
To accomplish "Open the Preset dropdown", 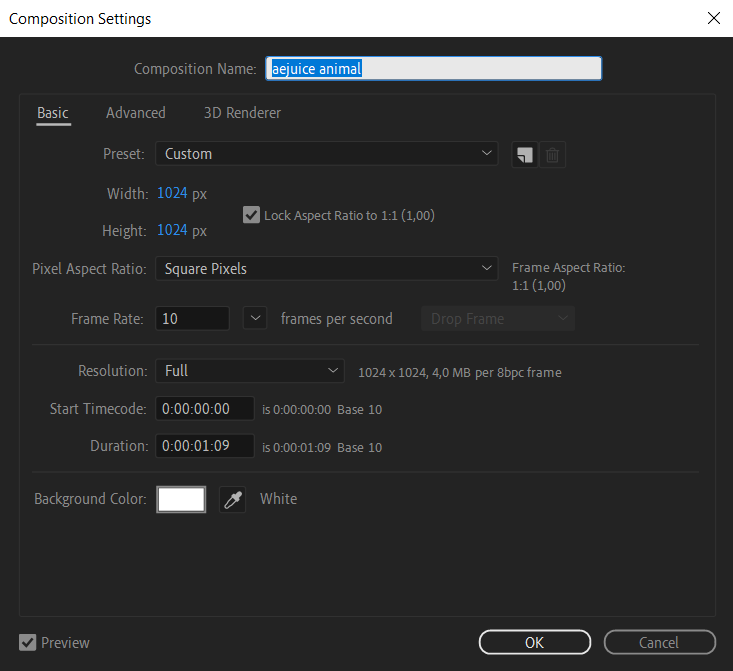I will coord(326,154).
